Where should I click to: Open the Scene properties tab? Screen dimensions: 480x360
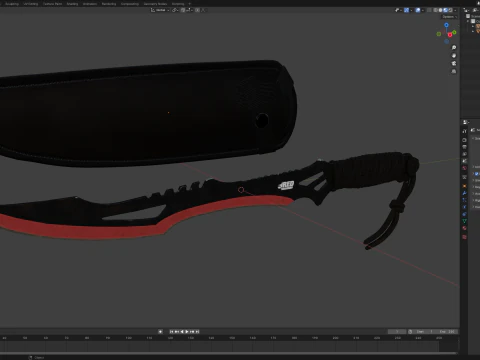(464, 161)
